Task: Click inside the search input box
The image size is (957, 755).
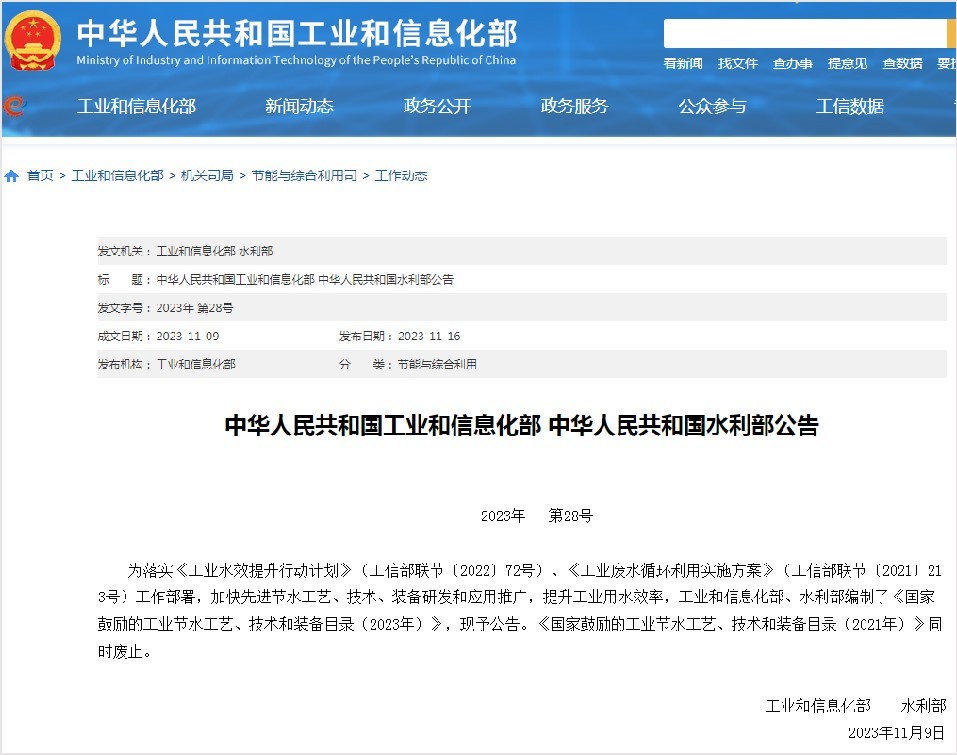Action: point(800,33)
